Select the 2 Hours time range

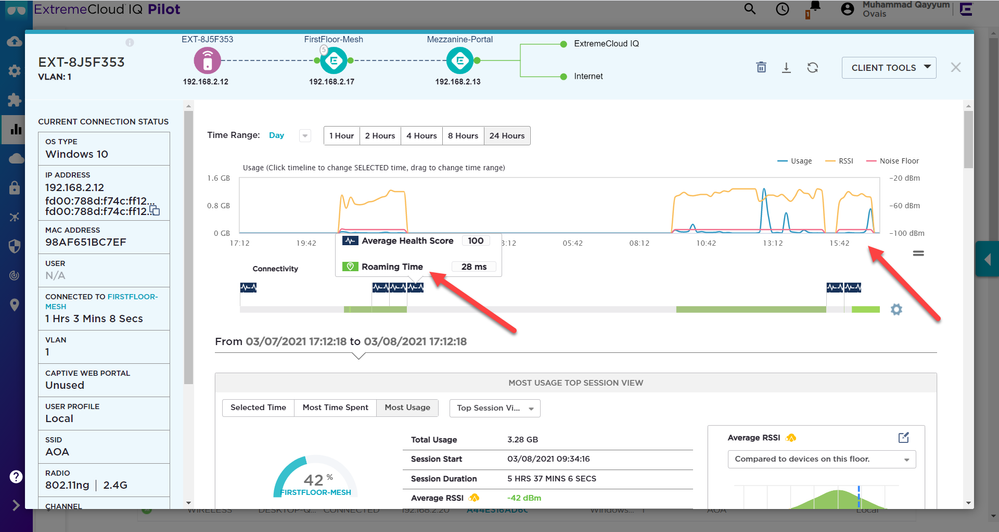[380, 136]
